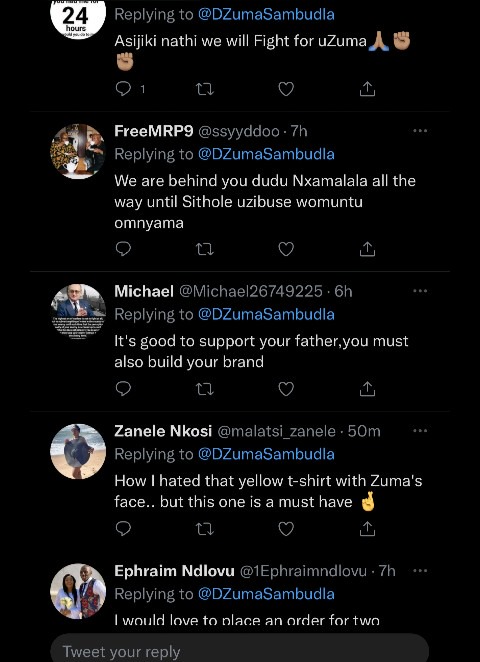Screen dimensions: 480x662
Task: Like the 'Asijiki nathi' tweet
Action: (x=286, y=89)
